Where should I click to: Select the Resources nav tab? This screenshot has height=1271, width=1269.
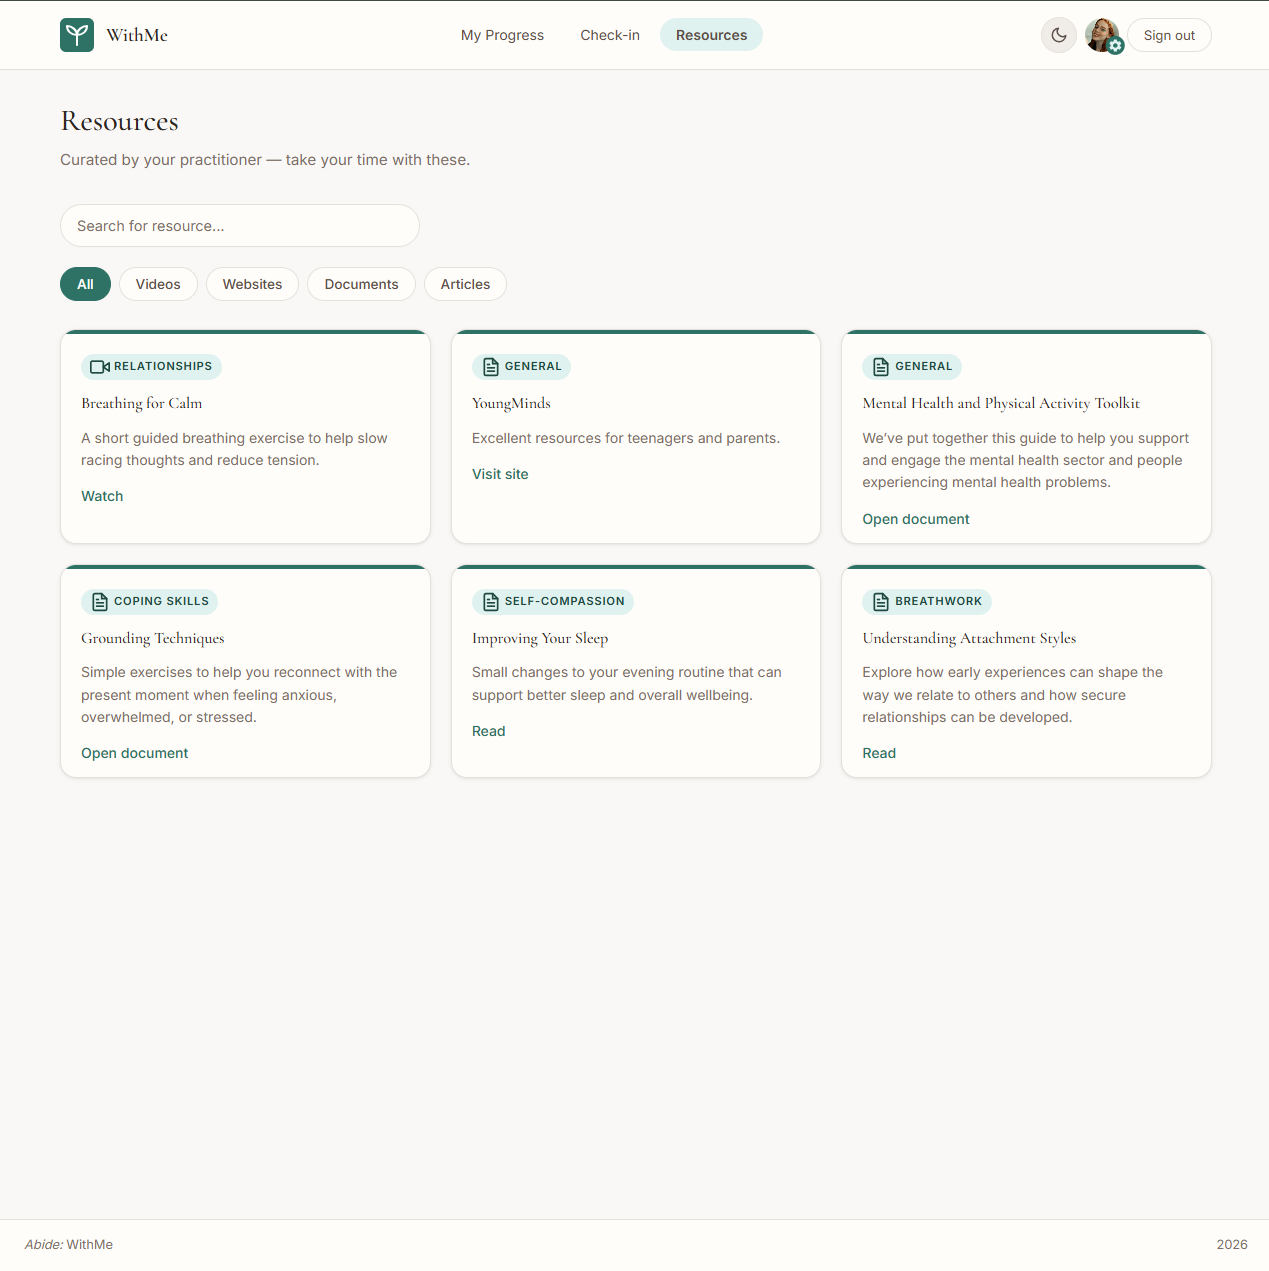tap(711, 35)
